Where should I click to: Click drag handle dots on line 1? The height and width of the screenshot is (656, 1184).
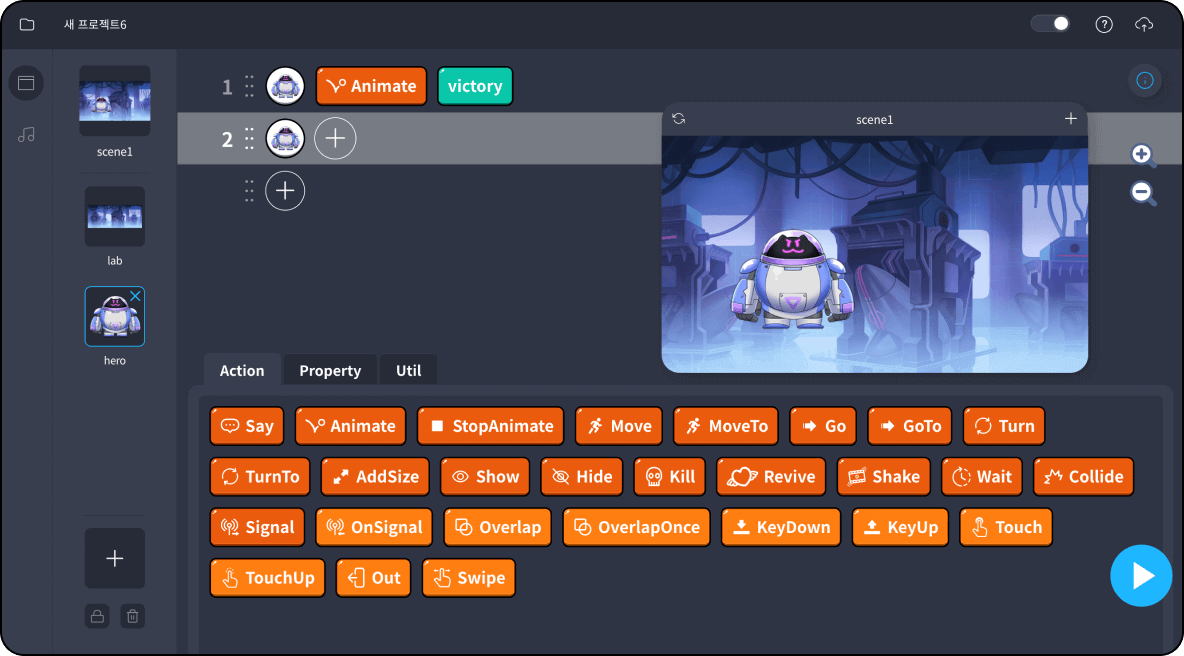249,86
